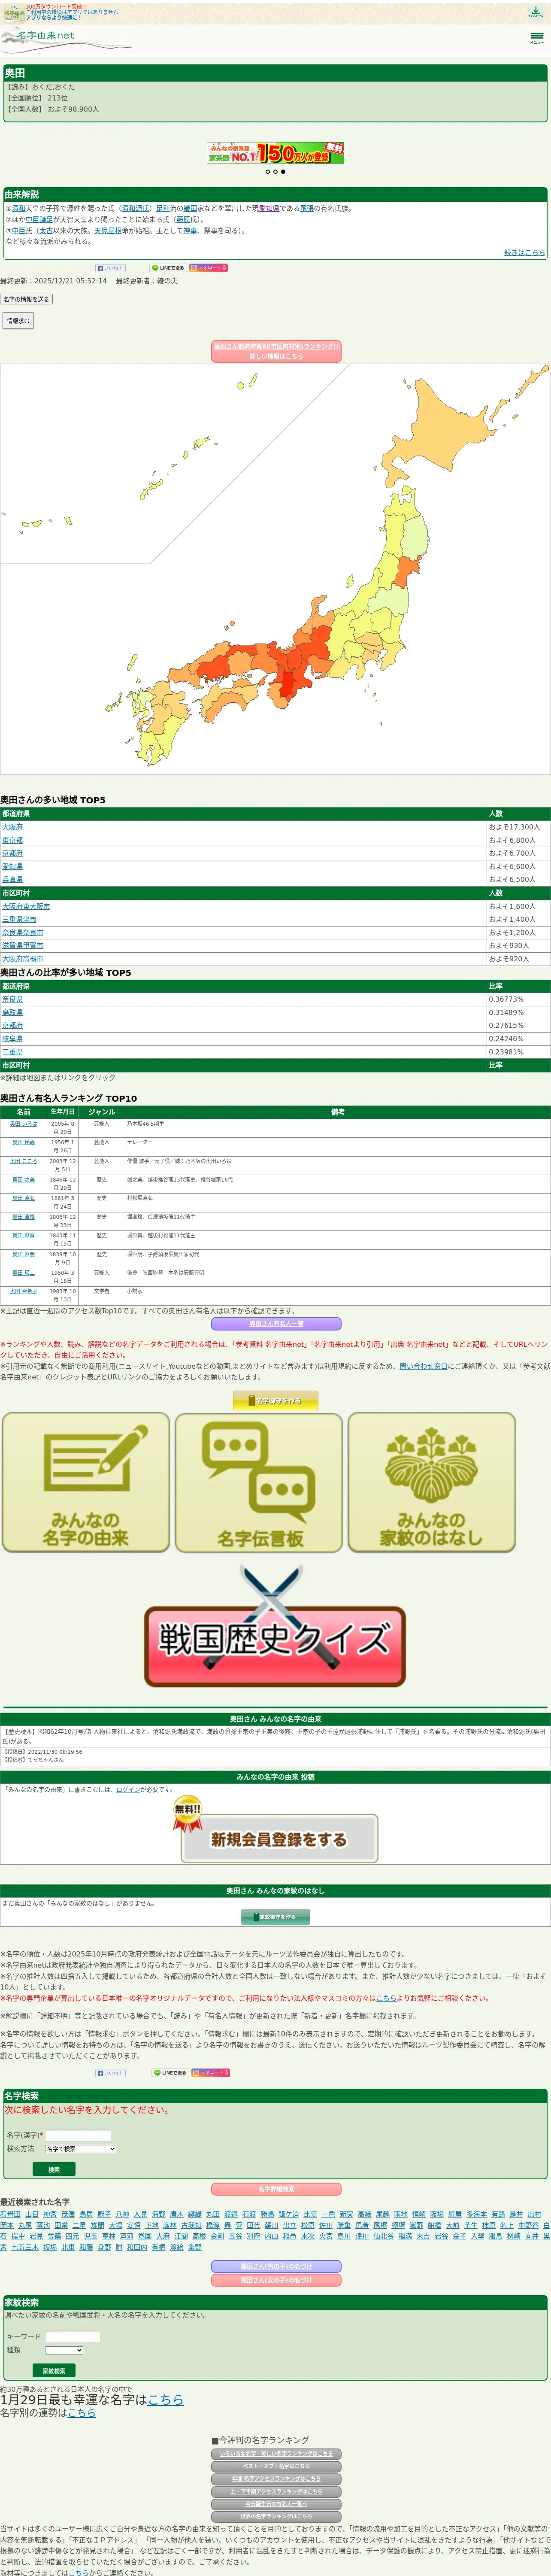Open 奥田 いろは celebrity link
The image size is (551, 2576).
23,1124
